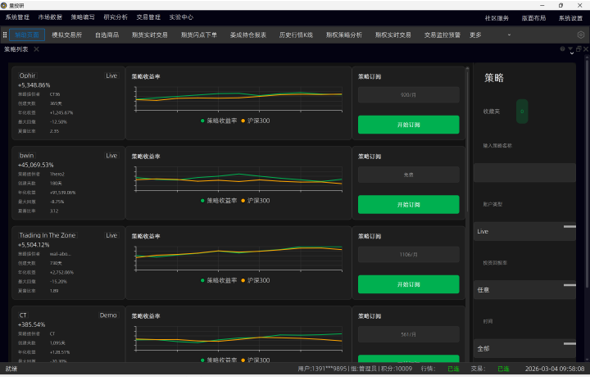
Task: Open the panel header dropdown arrow icon
Action: (571, 50)
